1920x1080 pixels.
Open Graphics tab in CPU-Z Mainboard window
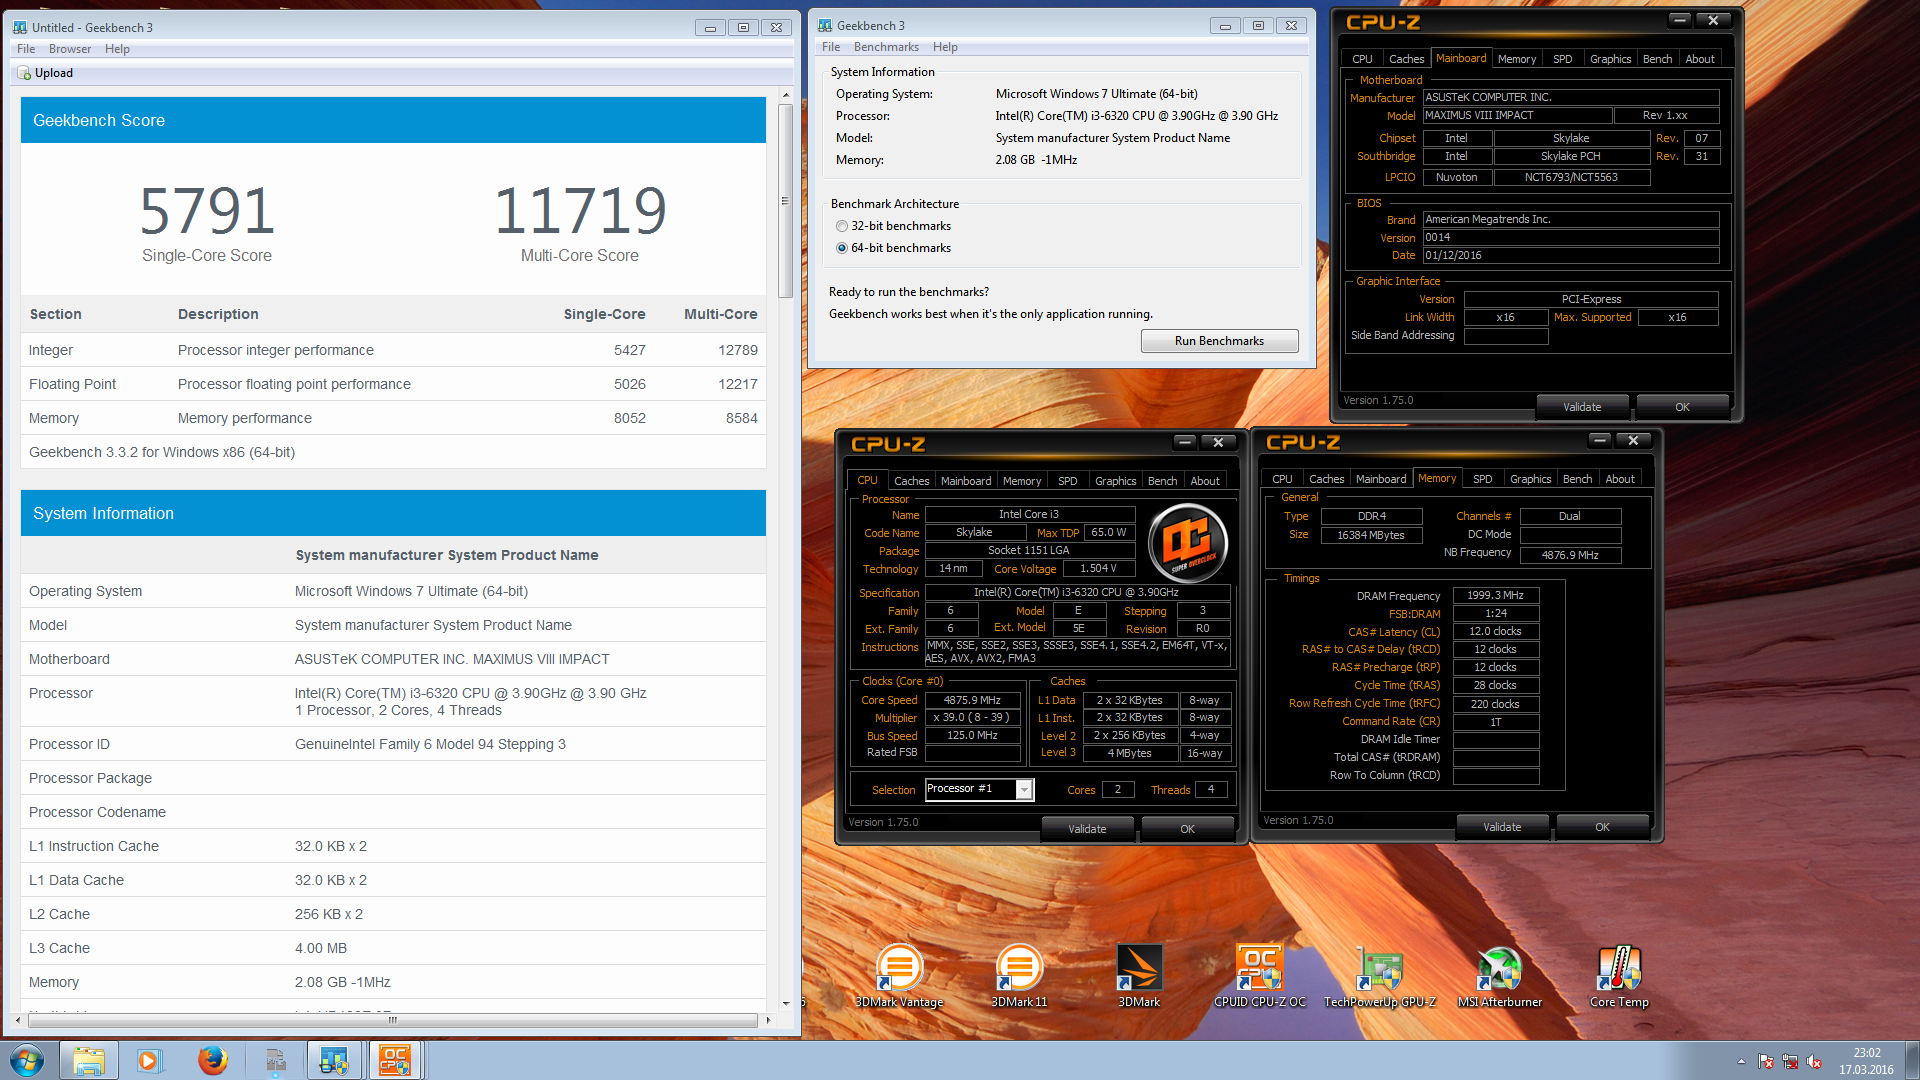(1610, 59)
